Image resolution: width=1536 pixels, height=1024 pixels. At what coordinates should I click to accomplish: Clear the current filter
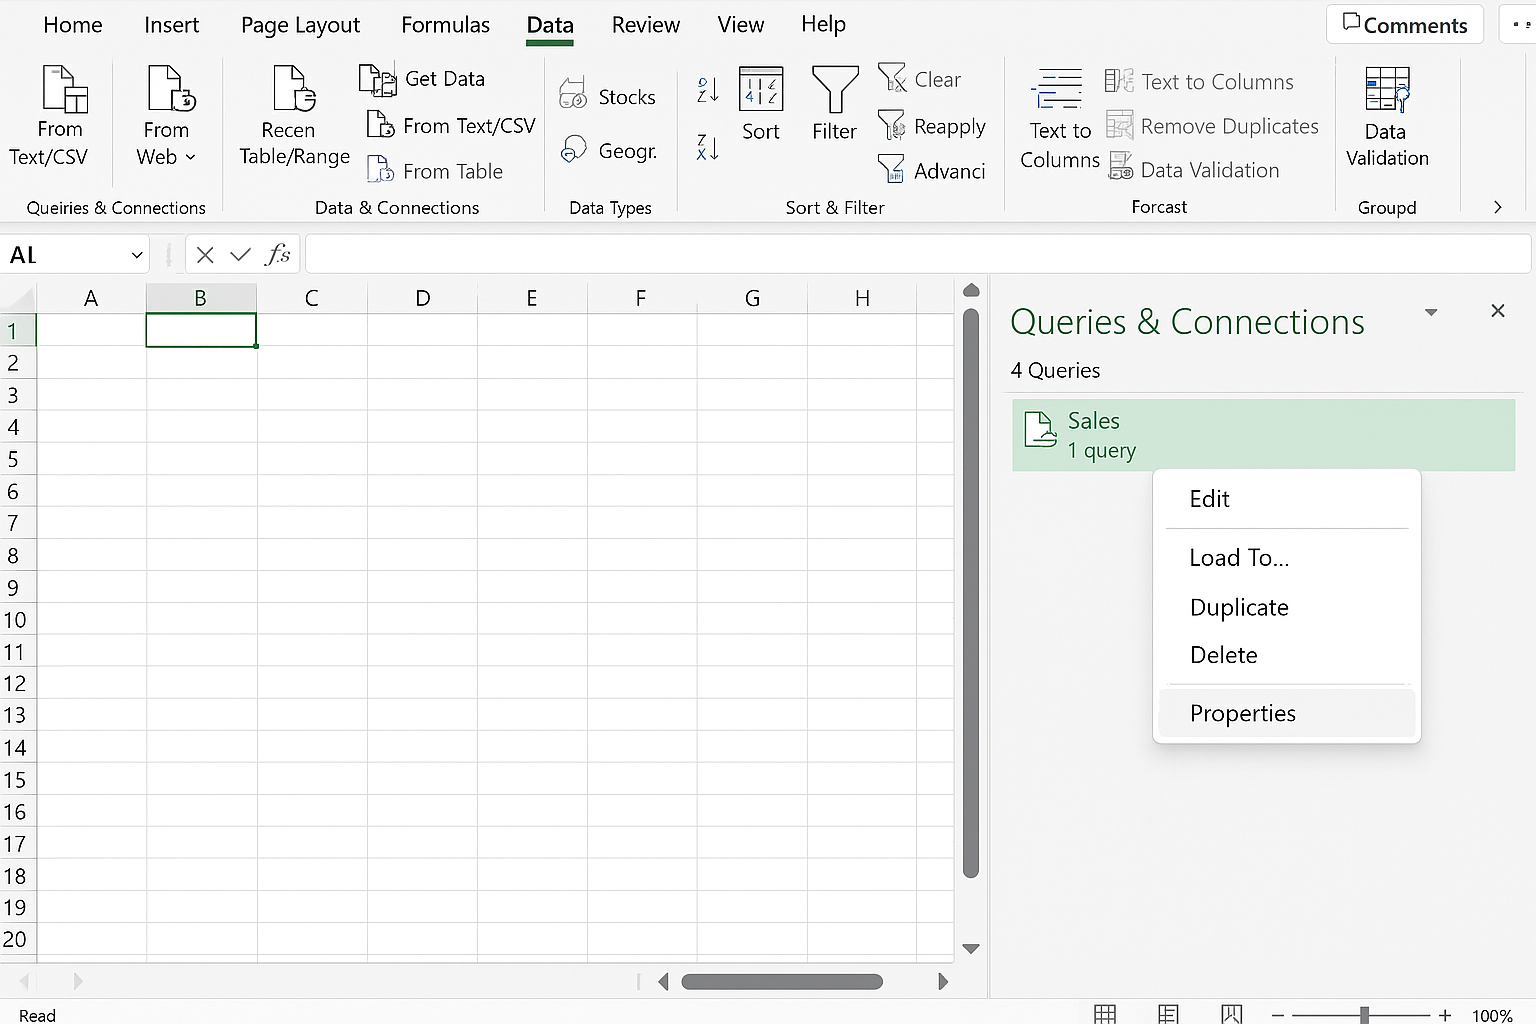tap(919, 79)
